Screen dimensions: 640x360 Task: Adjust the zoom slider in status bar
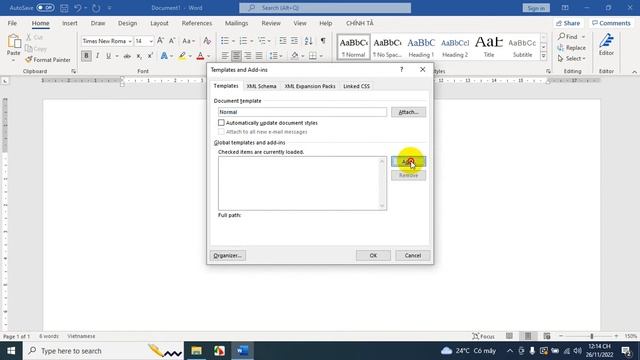(591, 336)
